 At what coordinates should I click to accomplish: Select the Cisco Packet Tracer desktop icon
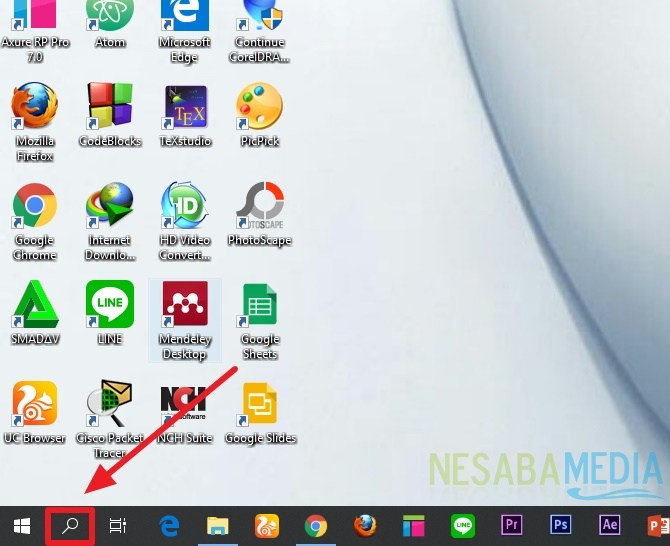pyautogui.click(x=110, y=420)
